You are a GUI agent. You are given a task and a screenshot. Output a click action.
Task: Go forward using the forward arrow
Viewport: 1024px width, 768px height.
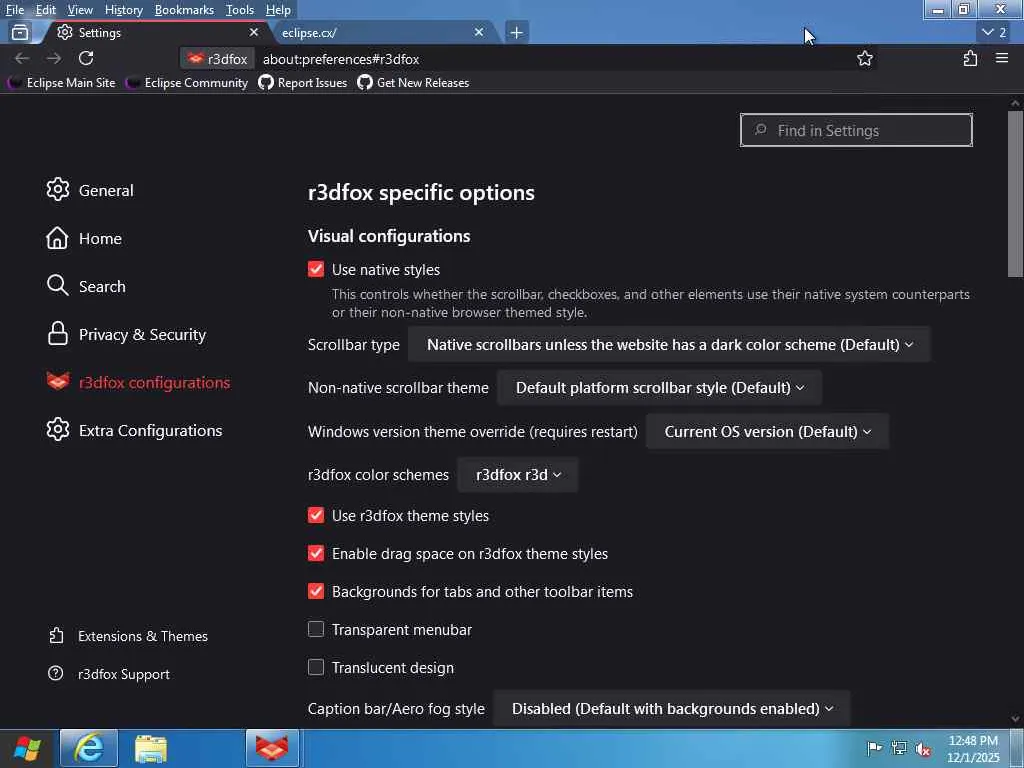[x=54, y=59]
